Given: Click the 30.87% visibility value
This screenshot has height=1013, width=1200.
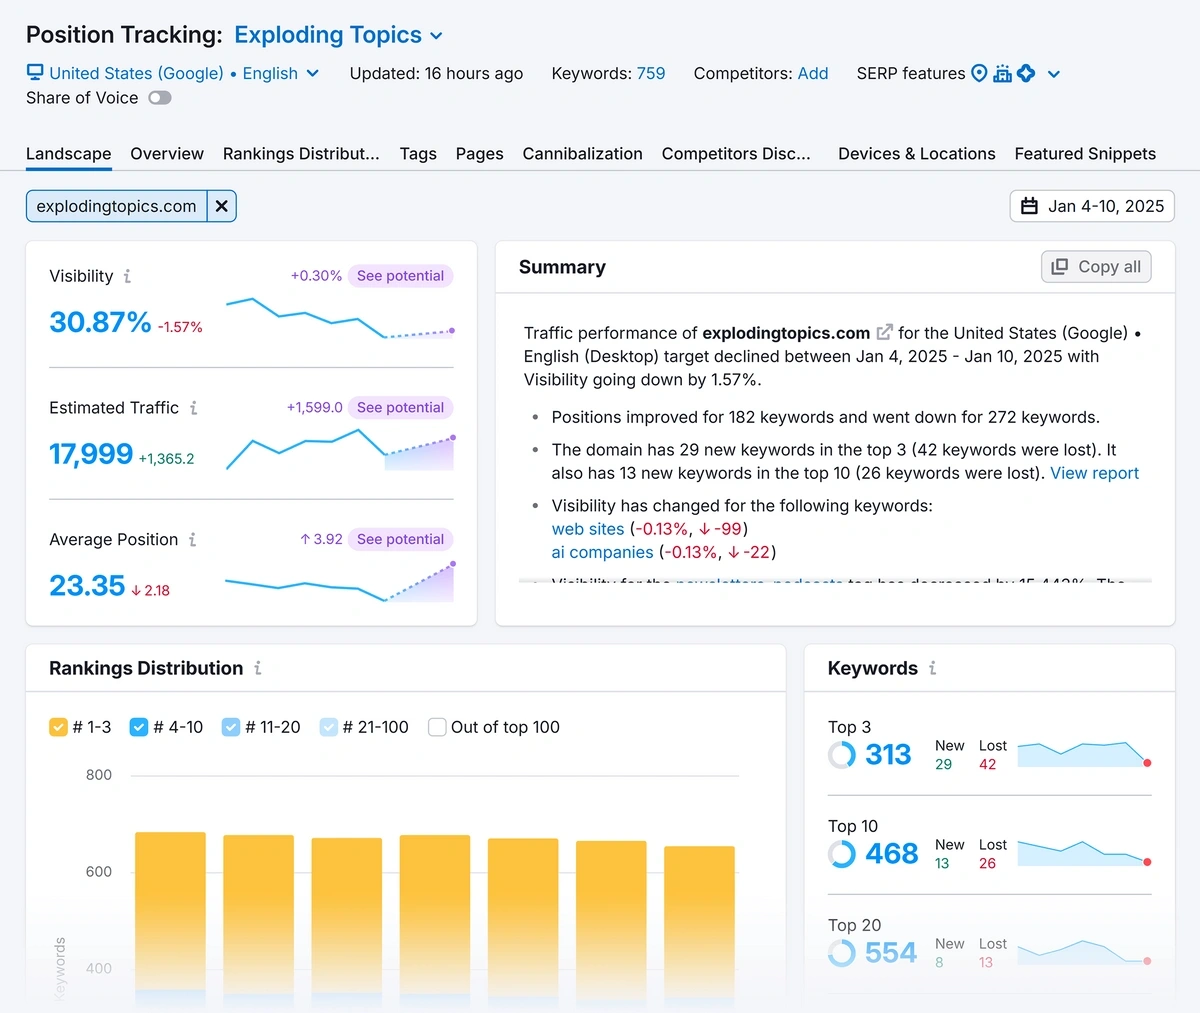Looking at the screenshot, I should pyautogui.click(x=100, y=322).
